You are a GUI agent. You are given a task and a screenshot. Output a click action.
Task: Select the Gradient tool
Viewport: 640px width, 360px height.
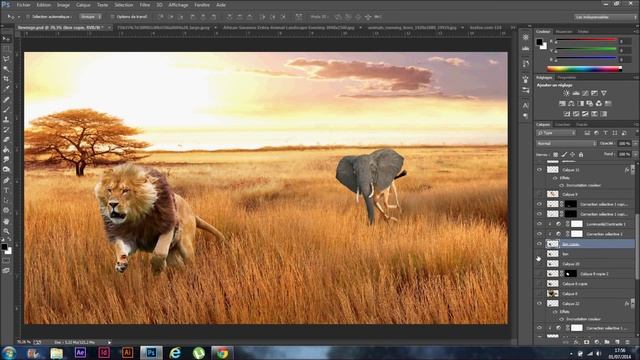pyautogui.click(x=7, y=150)
